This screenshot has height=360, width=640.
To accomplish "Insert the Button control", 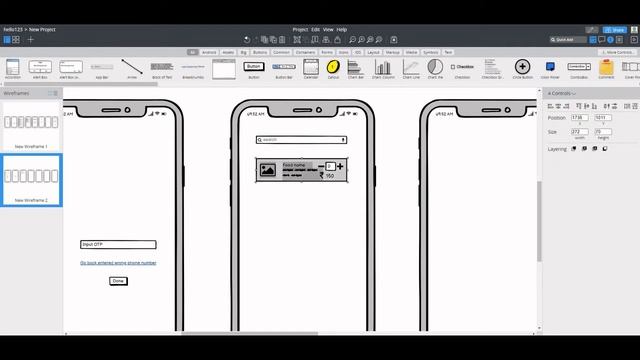I will click(253, 69).
